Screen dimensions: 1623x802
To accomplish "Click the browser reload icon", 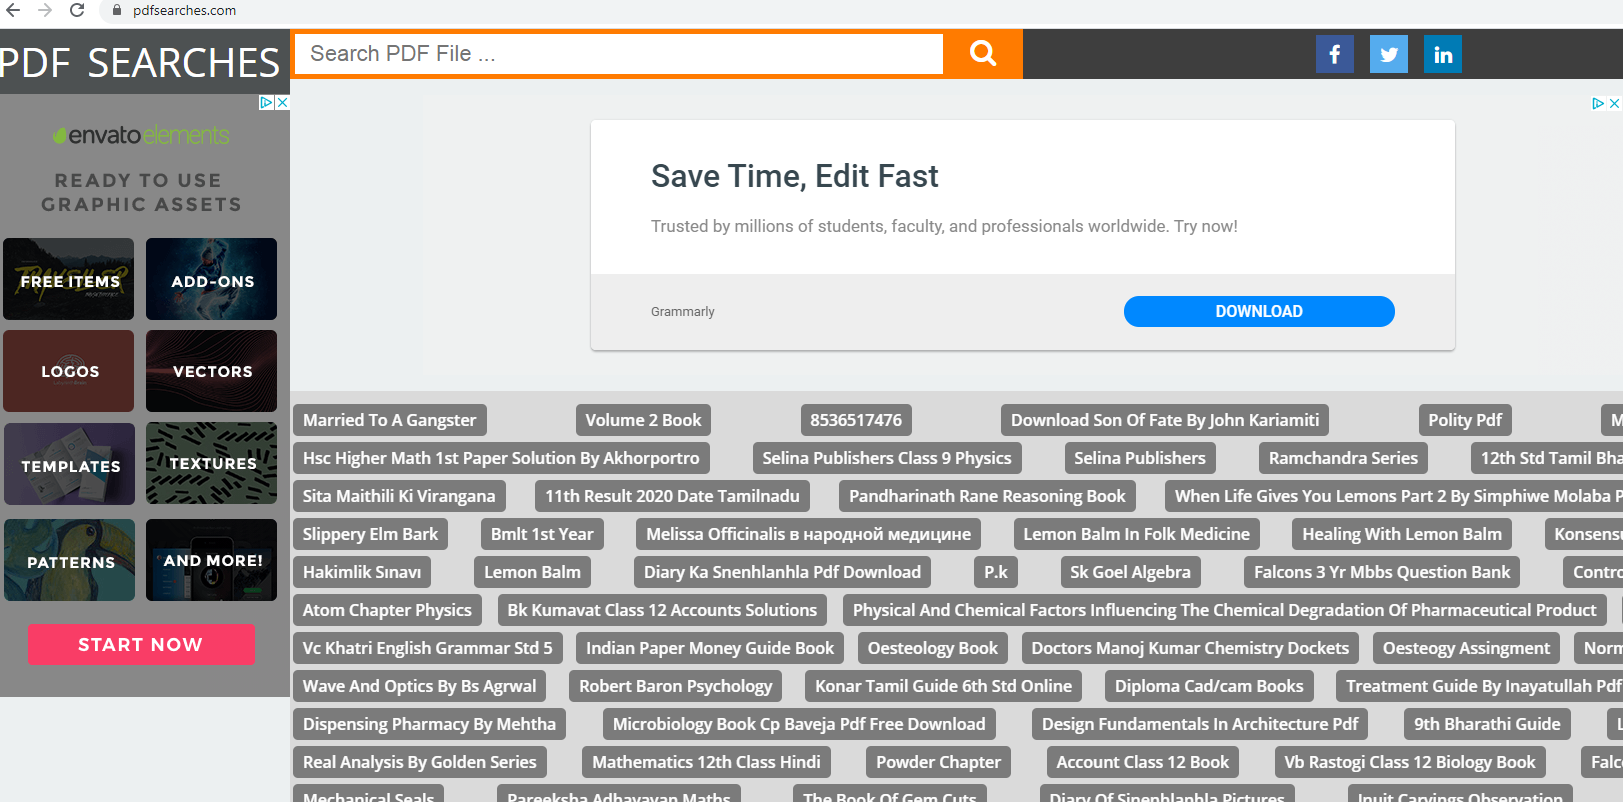I will [x=77, y=10].
